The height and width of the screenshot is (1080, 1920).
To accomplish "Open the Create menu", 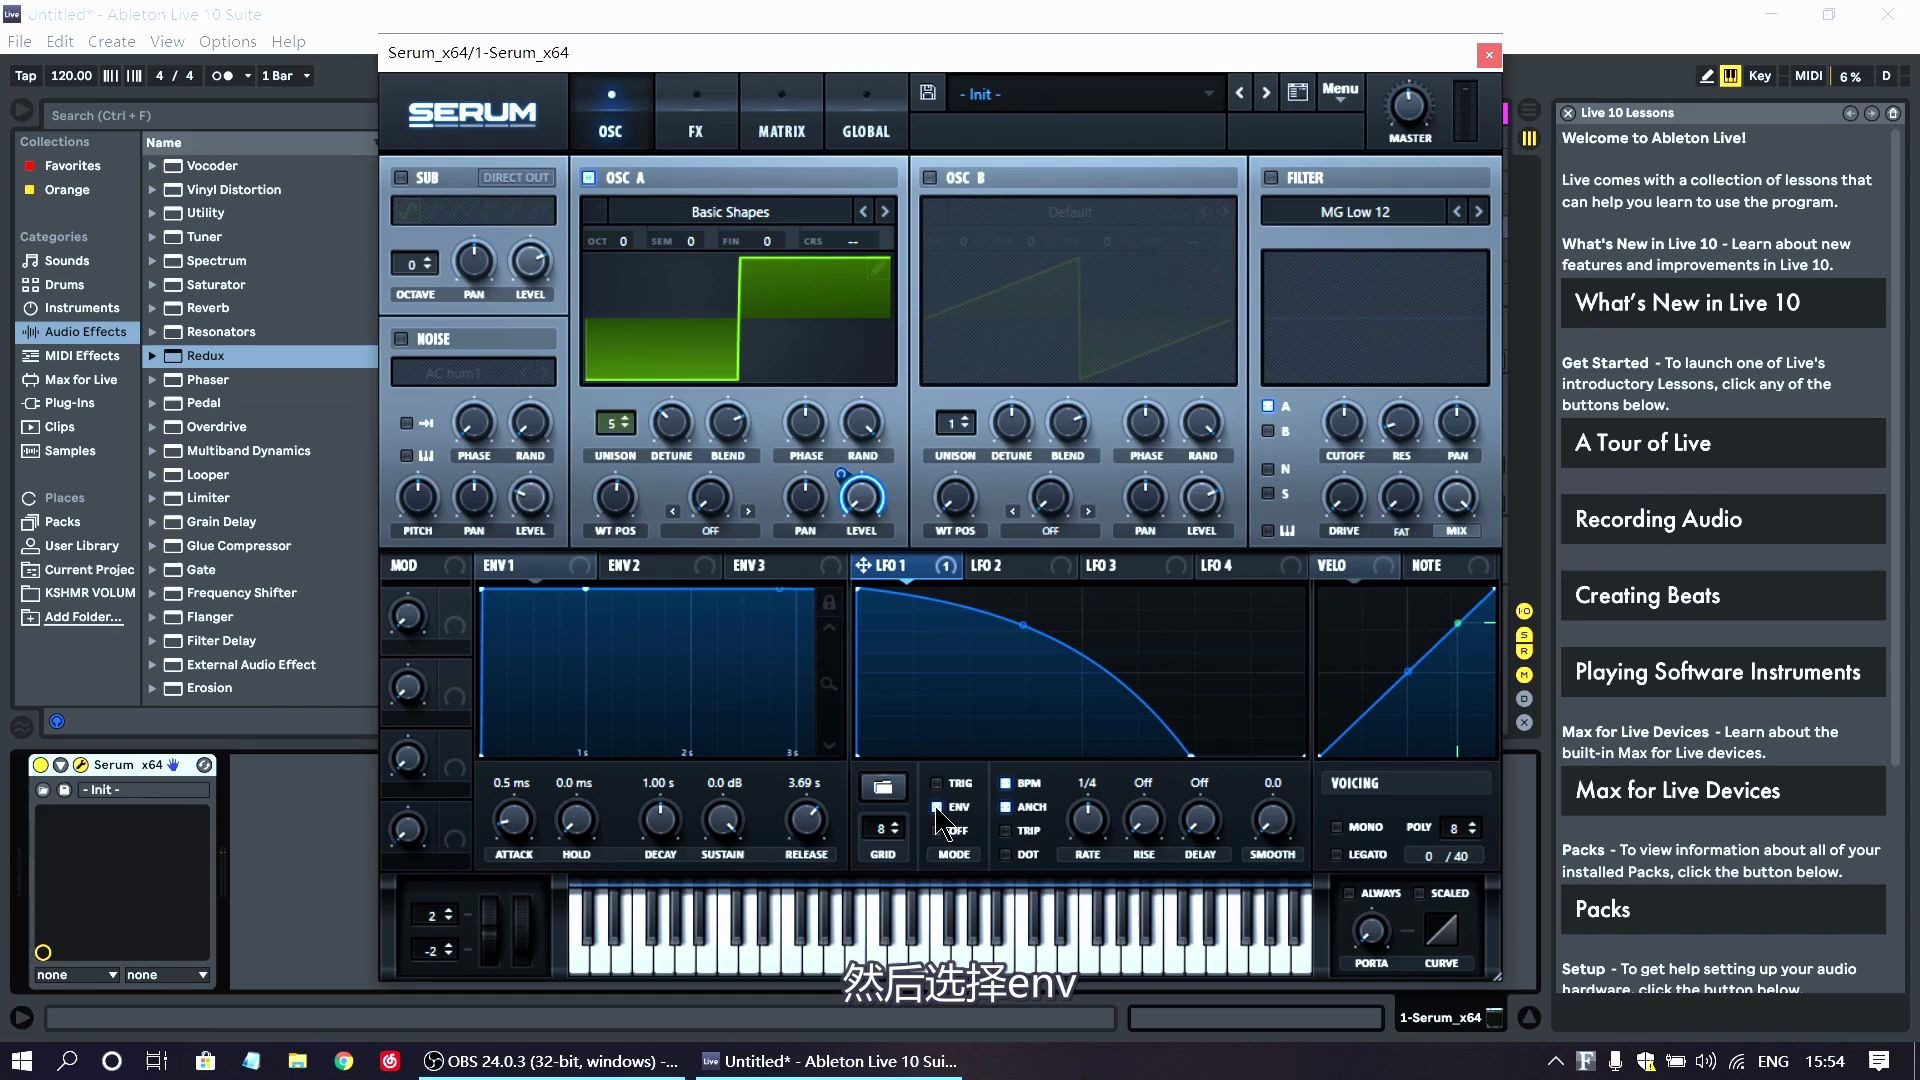I will click(x=111, y=41).
